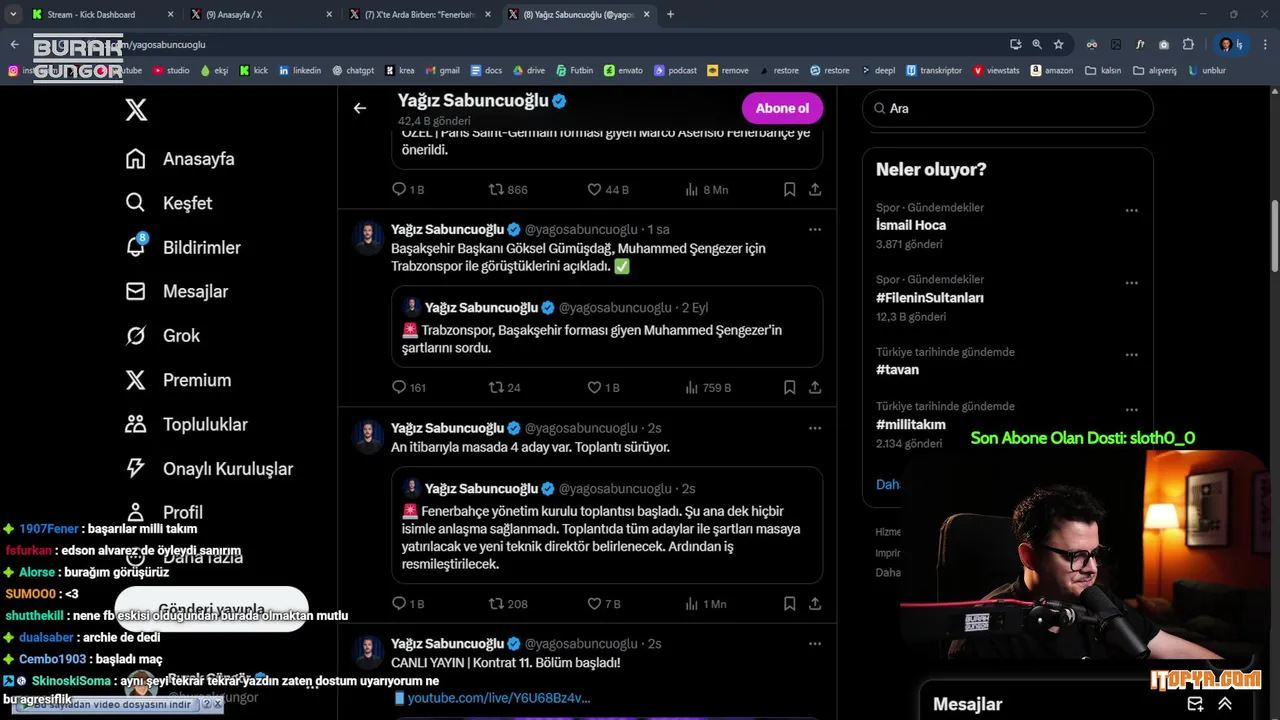
Task: Open Yağız Sabuncuoğlu avatar on the 1 sa post
Action: click(369, 238)
